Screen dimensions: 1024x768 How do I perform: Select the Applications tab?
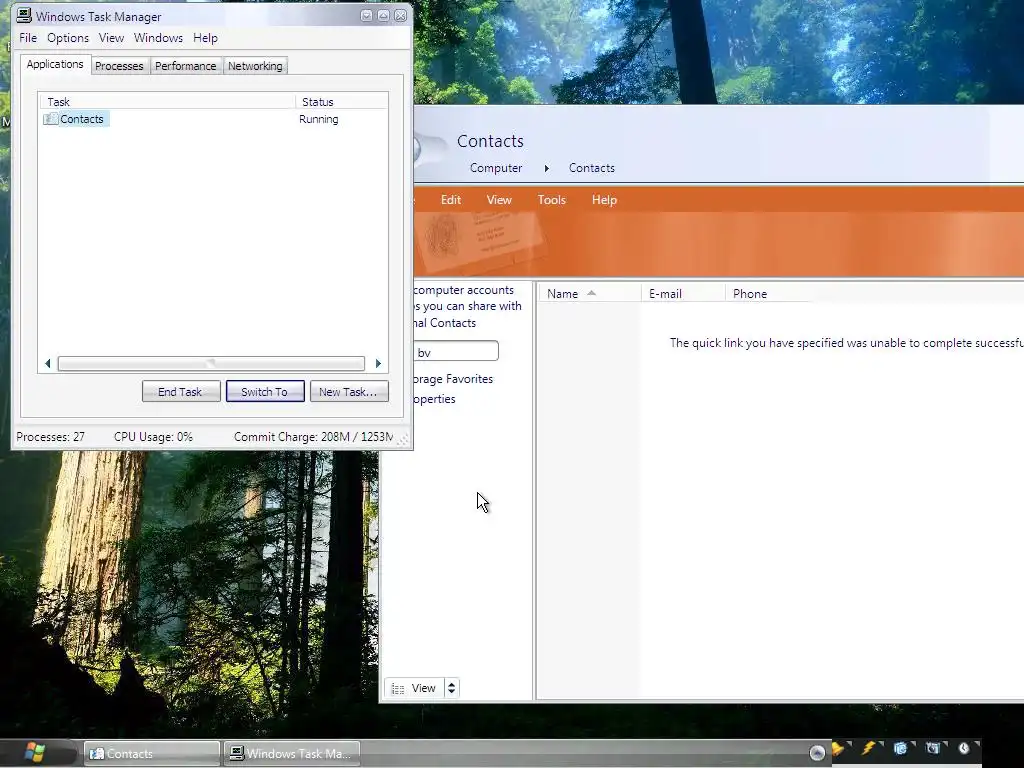click(55, 64)
